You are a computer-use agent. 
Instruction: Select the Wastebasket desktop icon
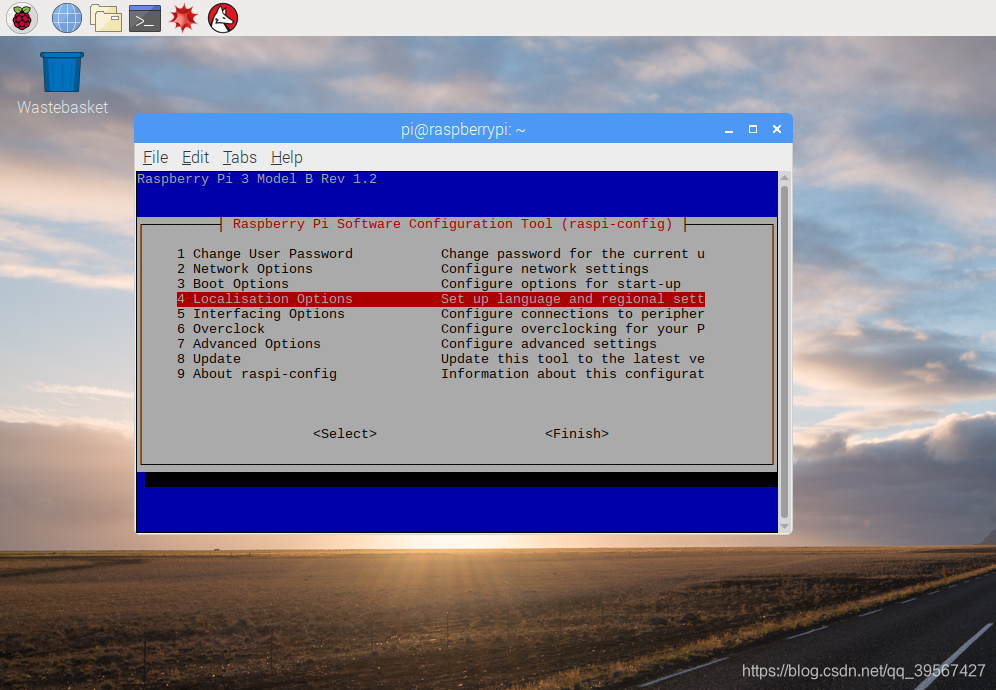tap(62, 84)
